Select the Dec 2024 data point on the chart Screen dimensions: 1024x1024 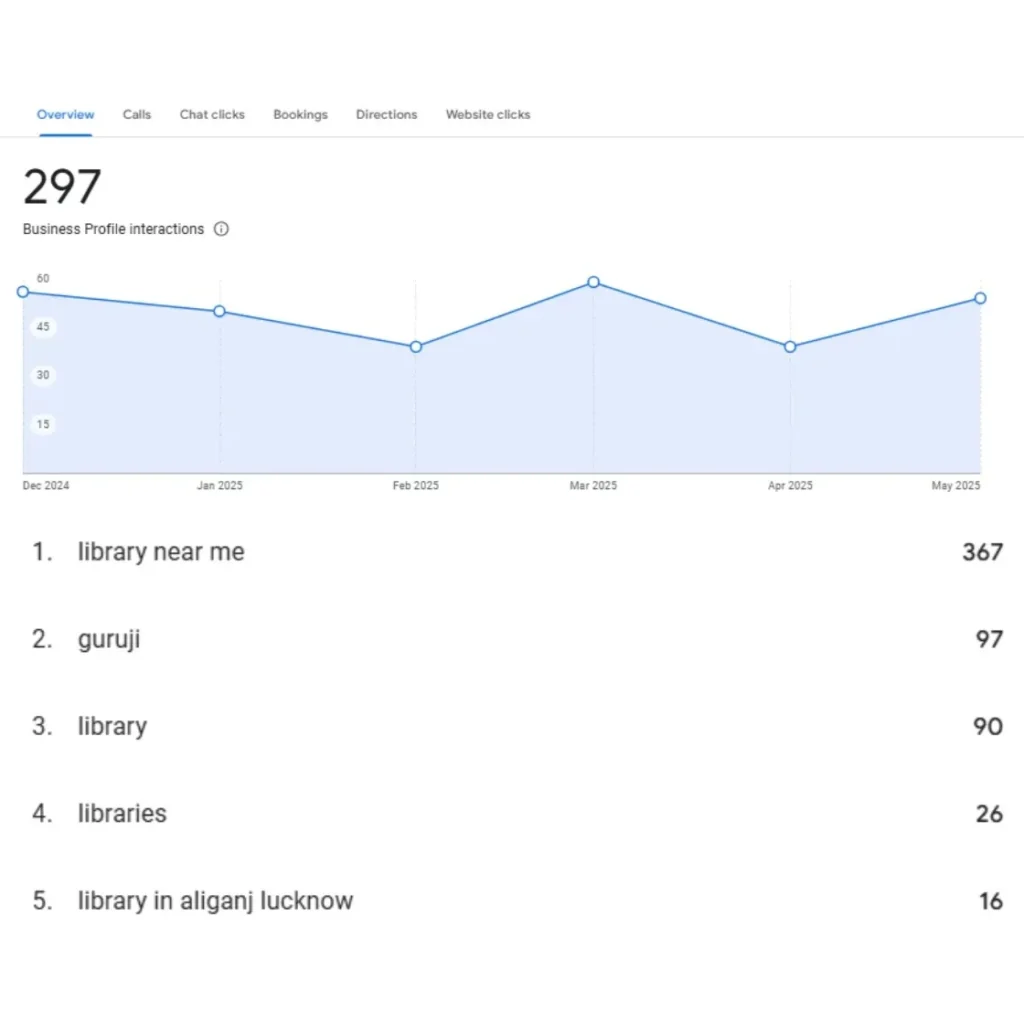tap(22, 292)
